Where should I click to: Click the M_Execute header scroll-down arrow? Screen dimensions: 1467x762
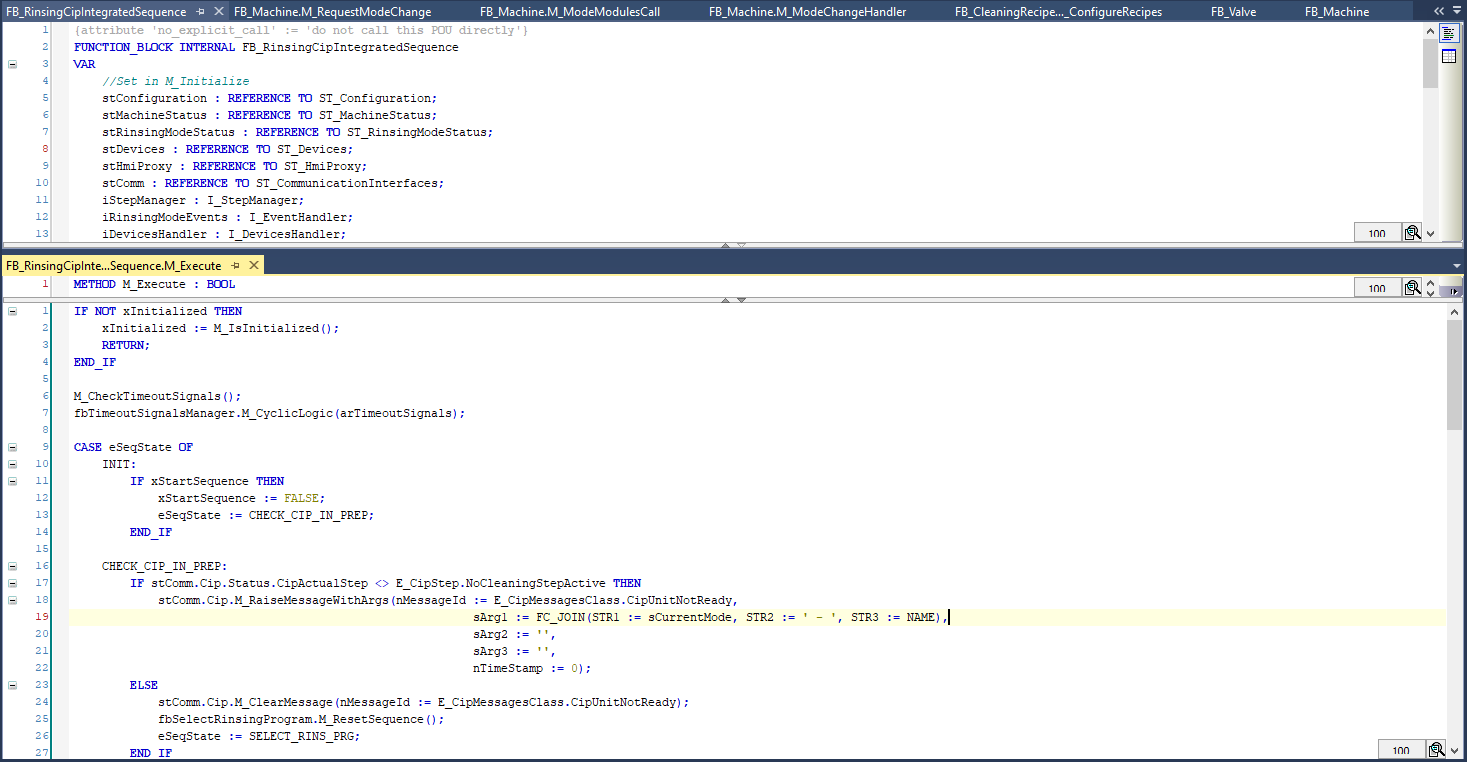pyautogui.click(x=1430, y=293)
